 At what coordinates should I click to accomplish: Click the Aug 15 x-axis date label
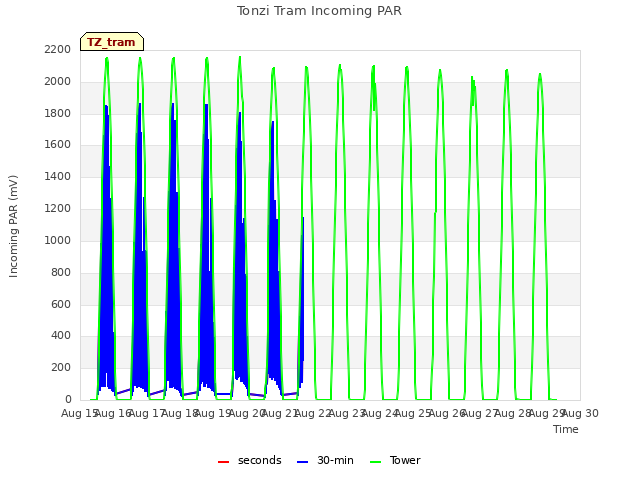coord(80,413)
